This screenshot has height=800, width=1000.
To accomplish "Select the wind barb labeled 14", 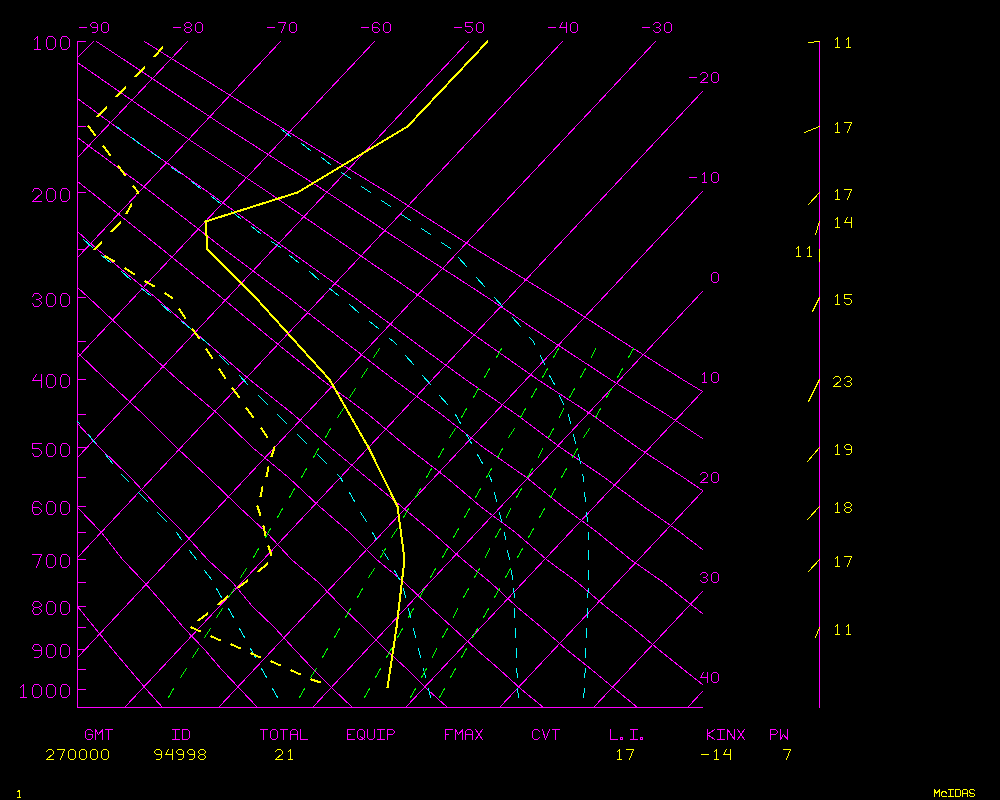I will (817, 228).
